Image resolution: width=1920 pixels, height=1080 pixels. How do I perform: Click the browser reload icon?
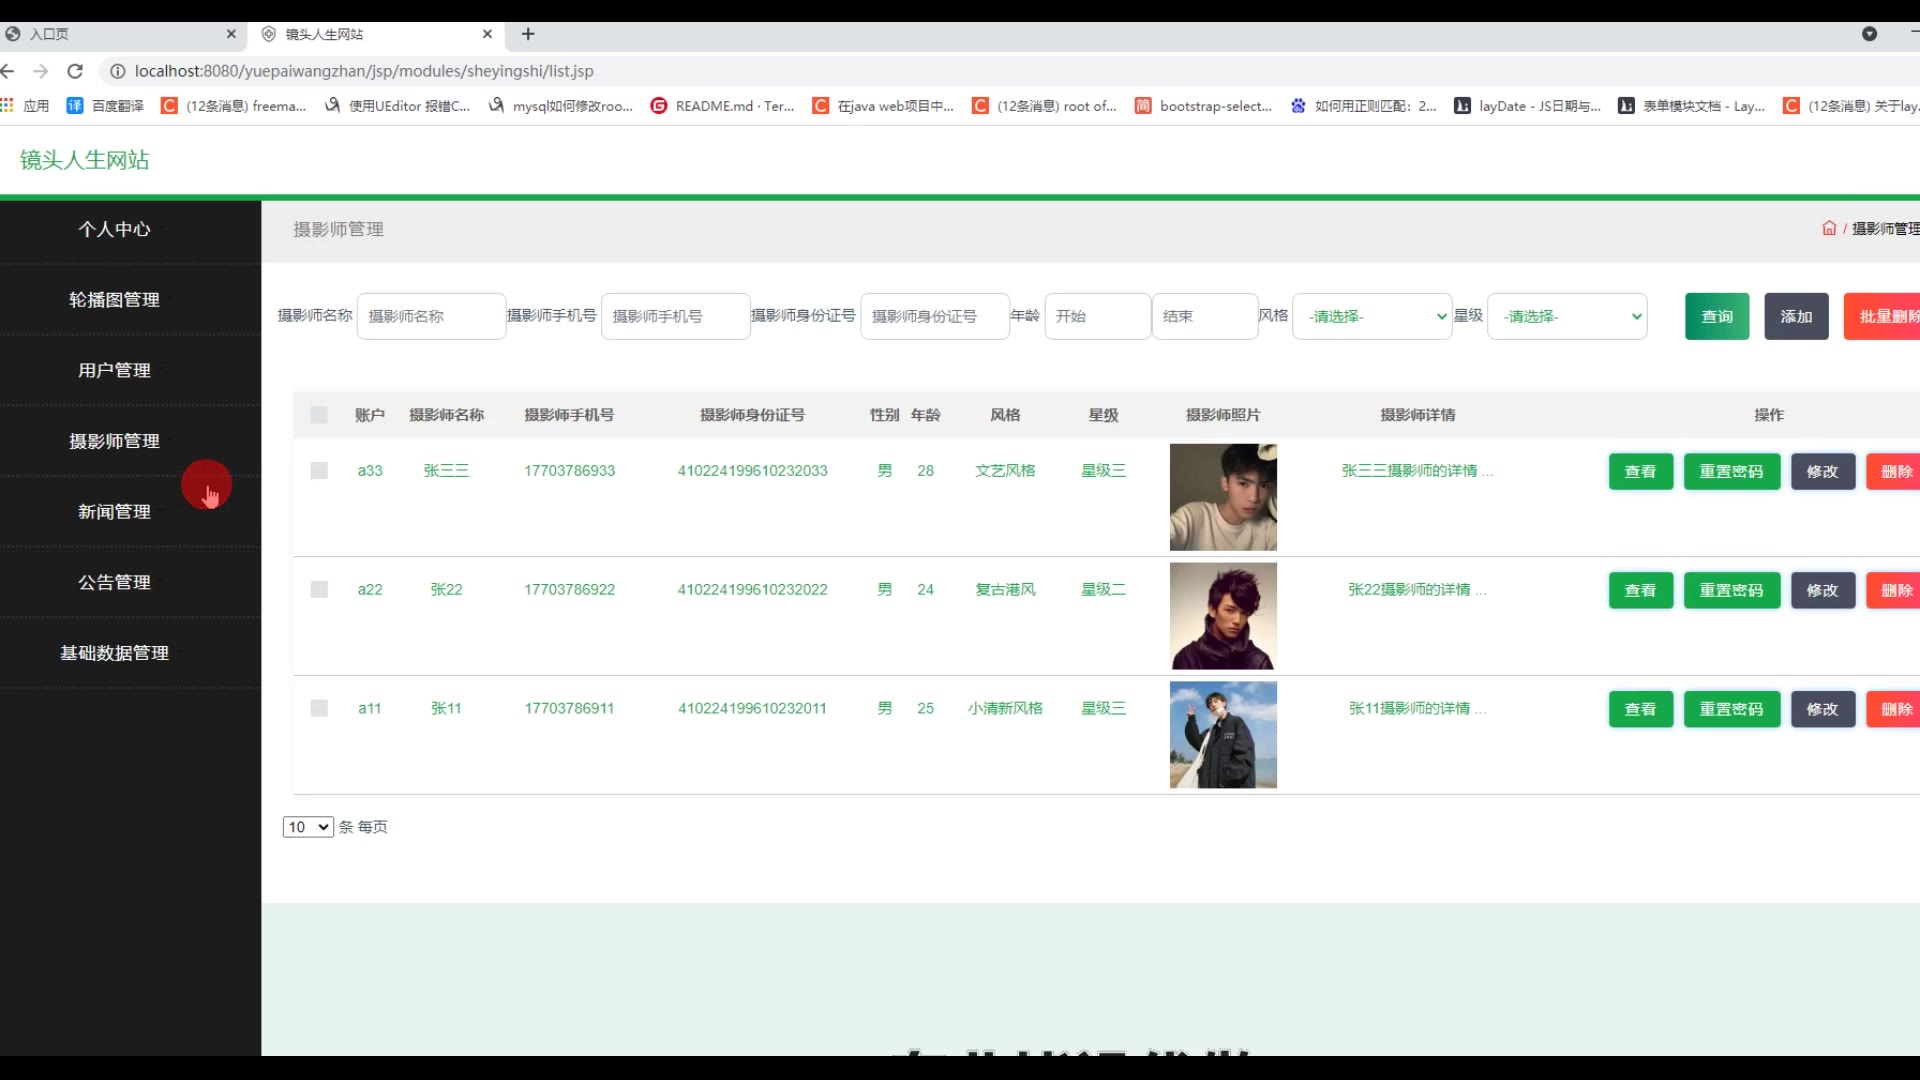[75, 71]
